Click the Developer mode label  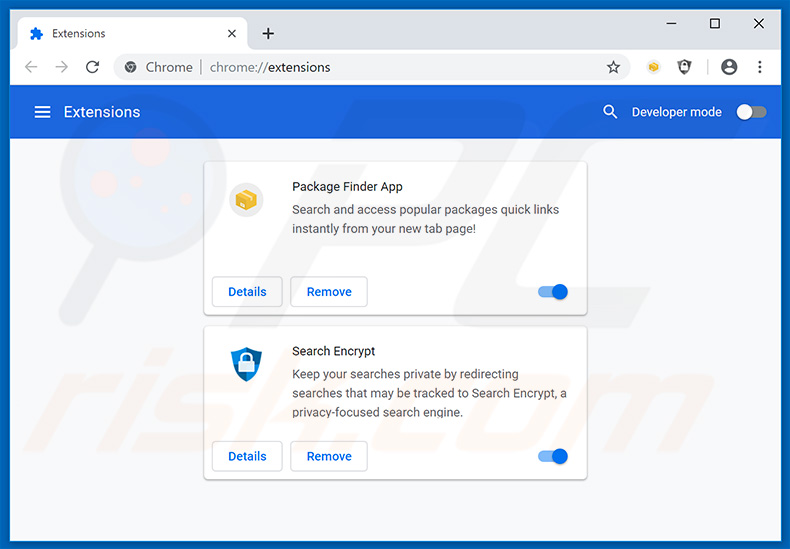click(677, 112)
